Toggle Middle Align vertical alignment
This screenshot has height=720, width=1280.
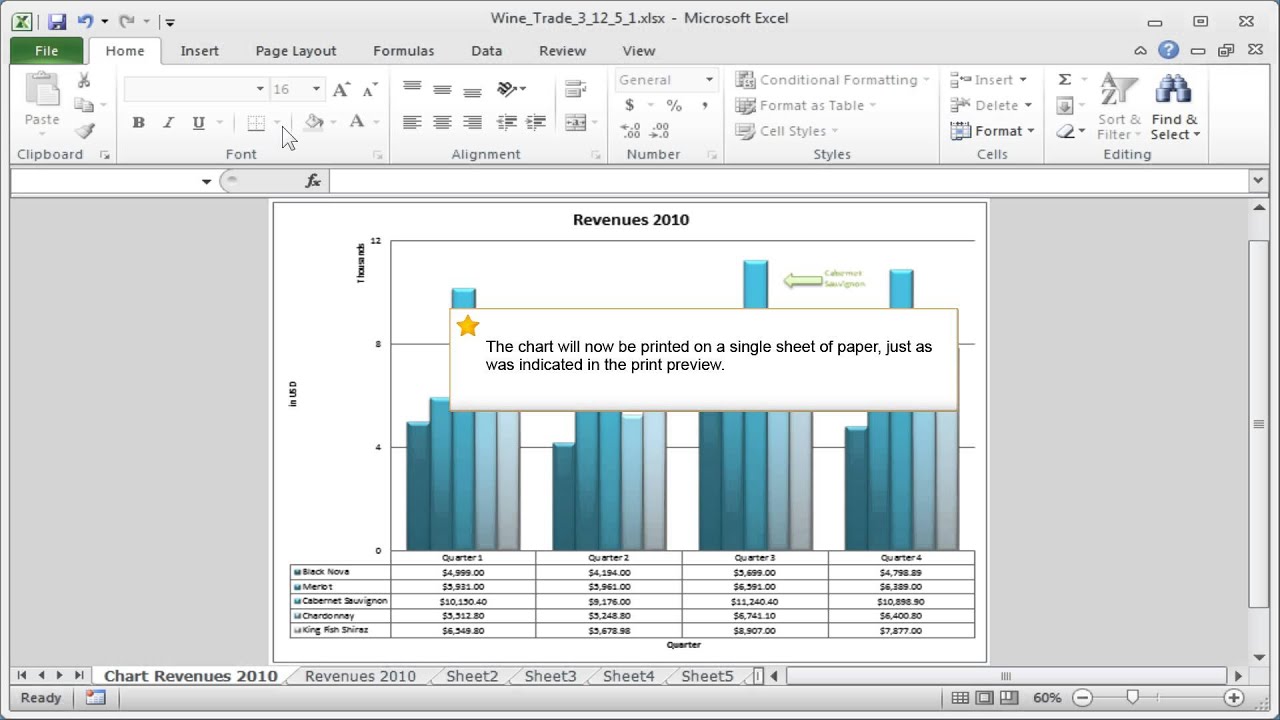(442, 89)
